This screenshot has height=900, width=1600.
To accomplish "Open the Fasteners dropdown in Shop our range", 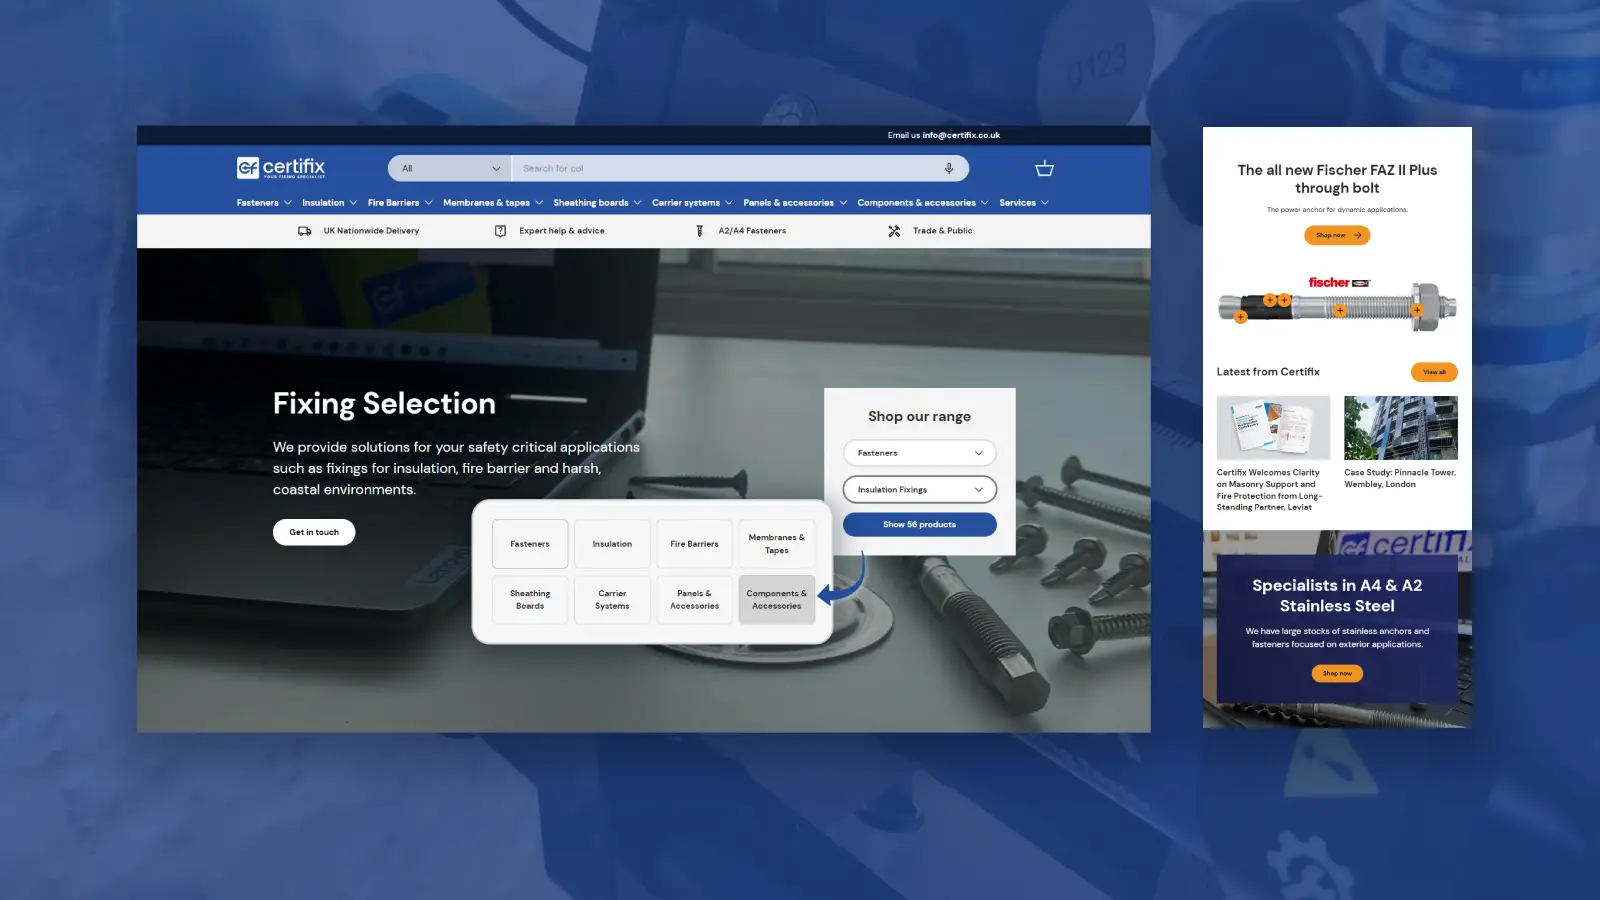I will [920, 453].
